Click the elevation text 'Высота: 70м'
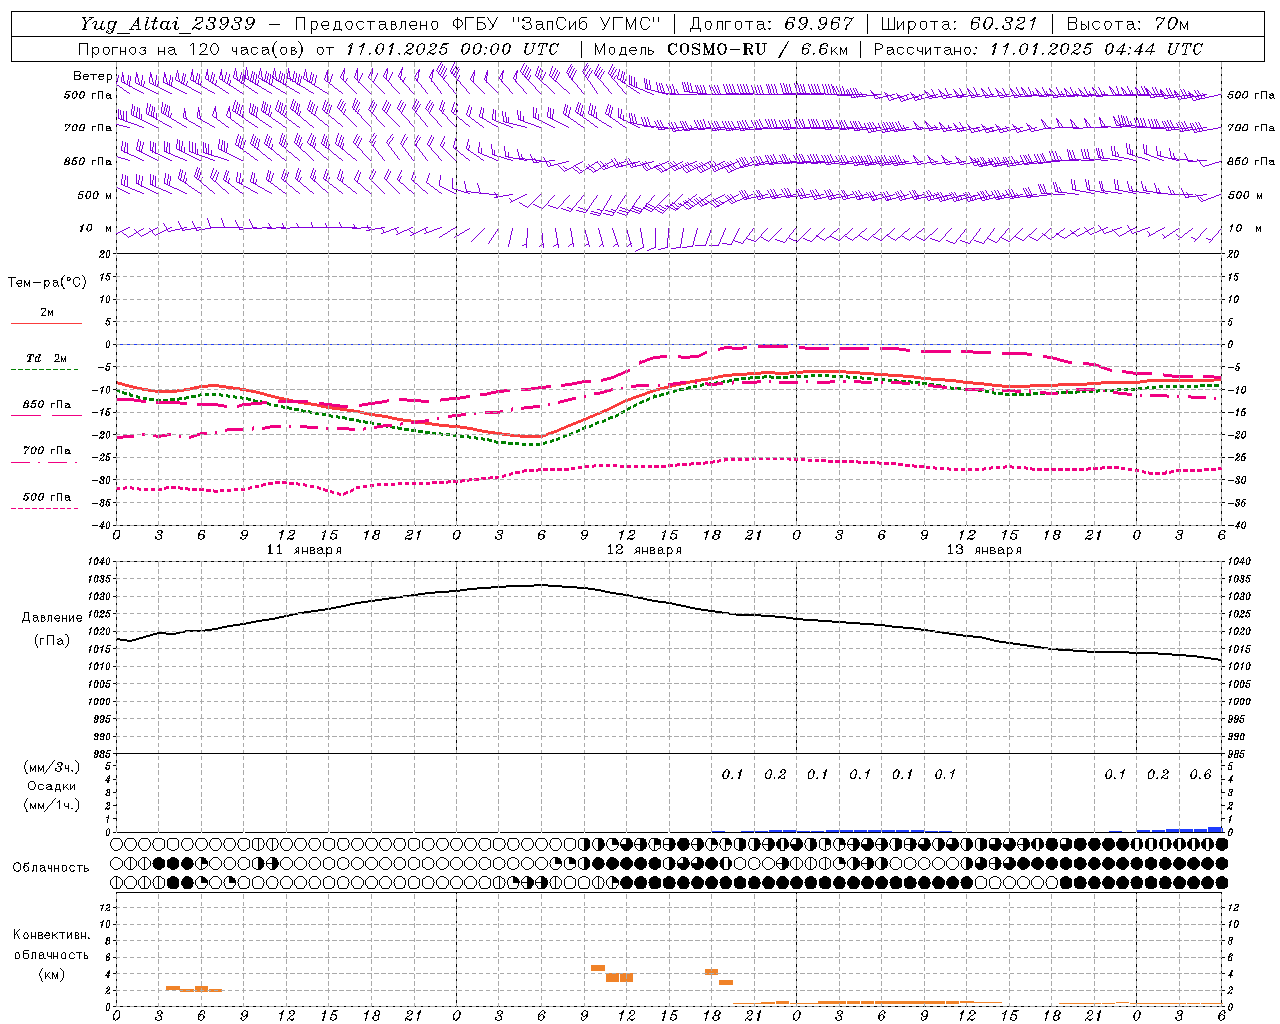Viewport: 1280px width, 1024px height. click(1128, 24)
